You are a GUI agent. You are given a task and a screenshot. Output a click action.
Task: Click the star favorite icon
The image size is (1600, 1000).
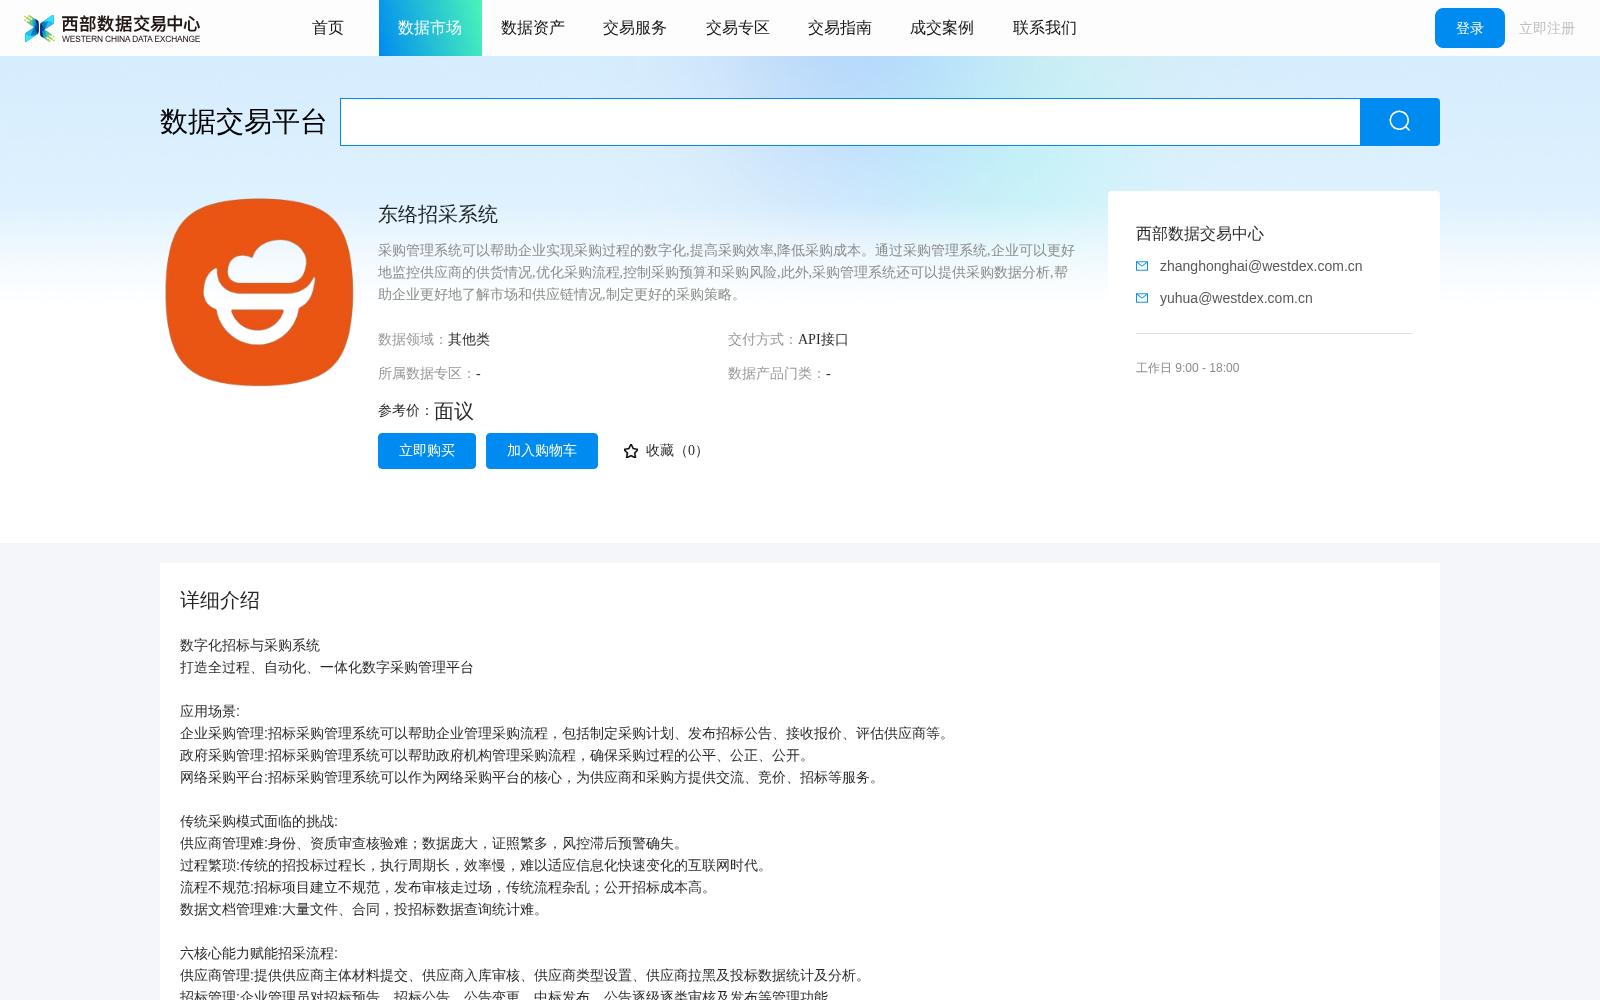pyautogui.click(x=631, y=451)
